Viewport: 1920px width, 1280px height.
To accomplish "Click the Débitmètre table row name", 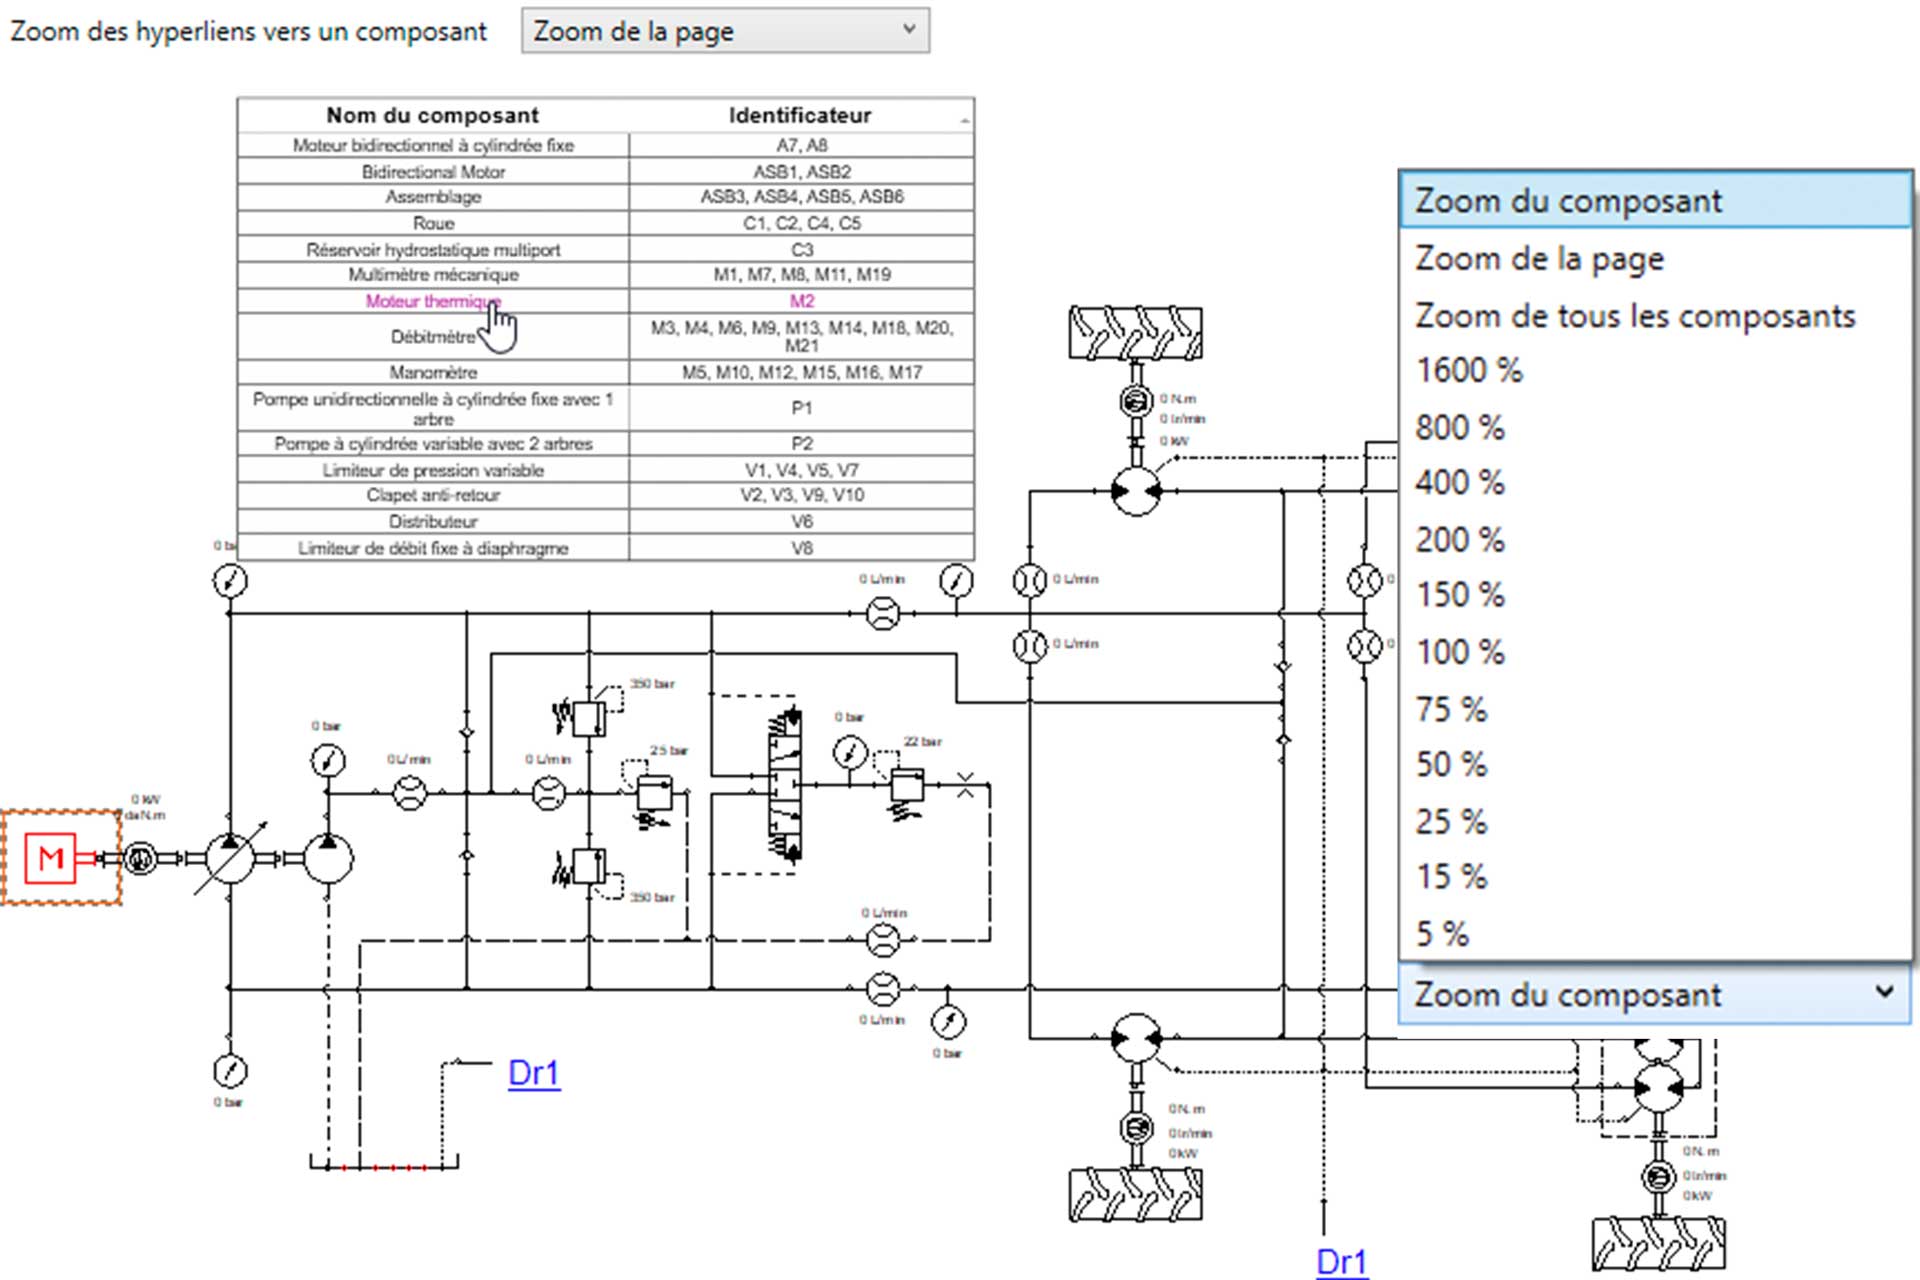I will [x=433, y=337].
